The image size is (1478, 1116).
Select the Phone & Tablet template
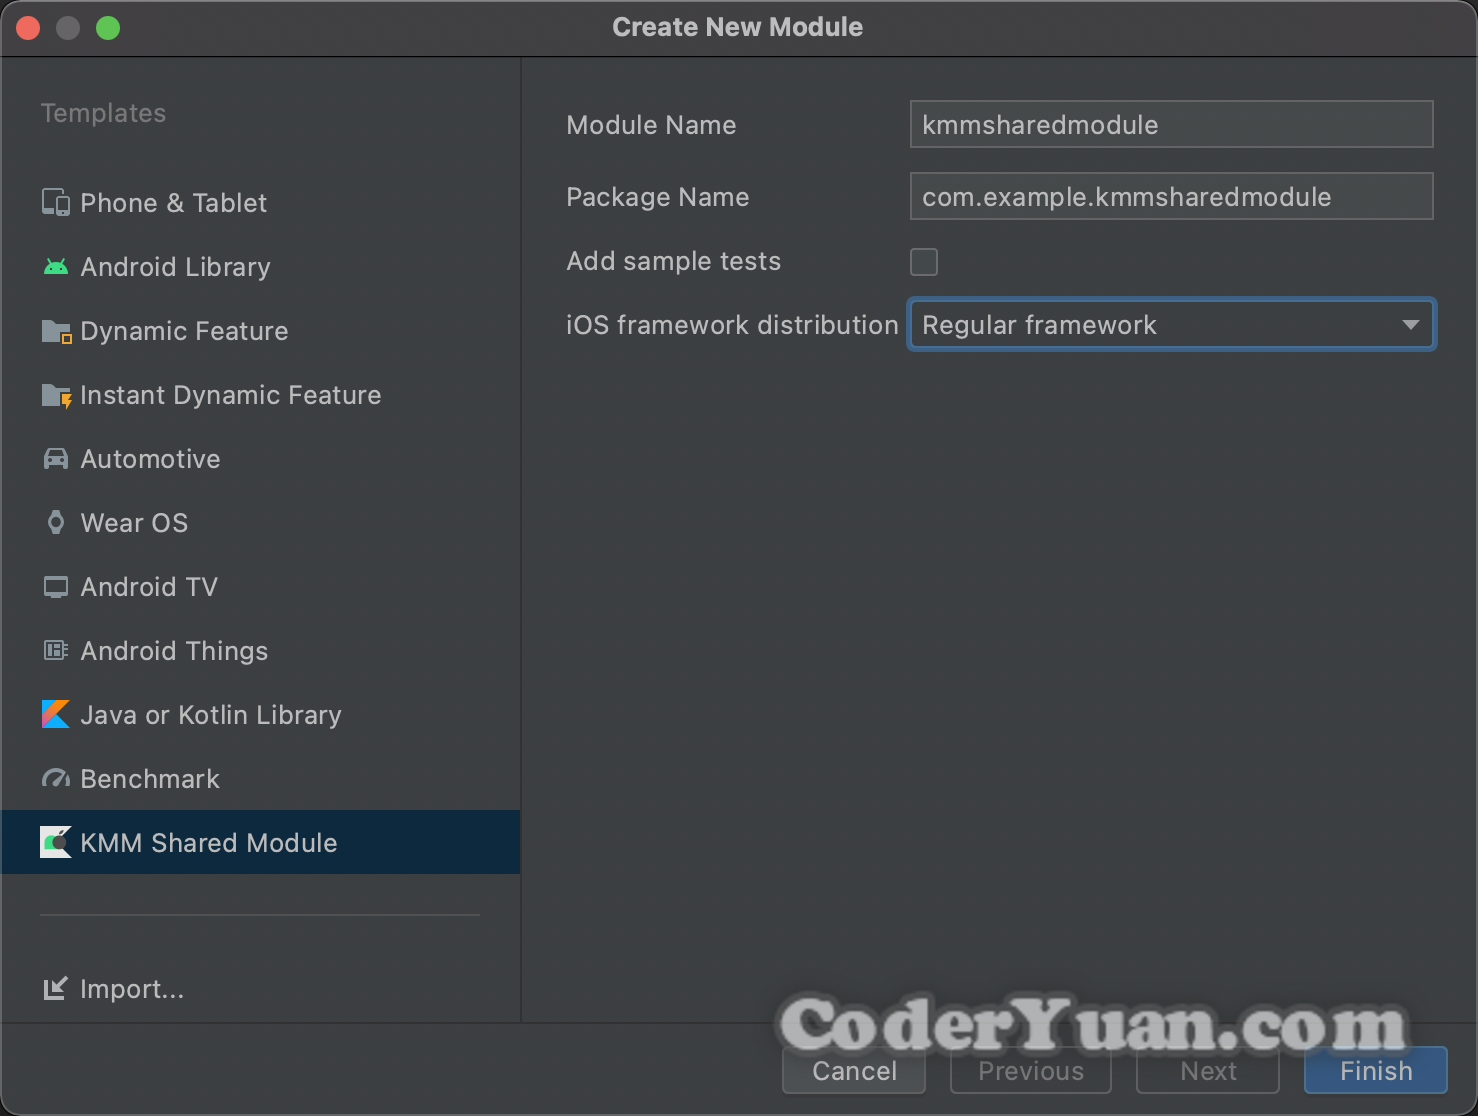(x=261, y=203)
